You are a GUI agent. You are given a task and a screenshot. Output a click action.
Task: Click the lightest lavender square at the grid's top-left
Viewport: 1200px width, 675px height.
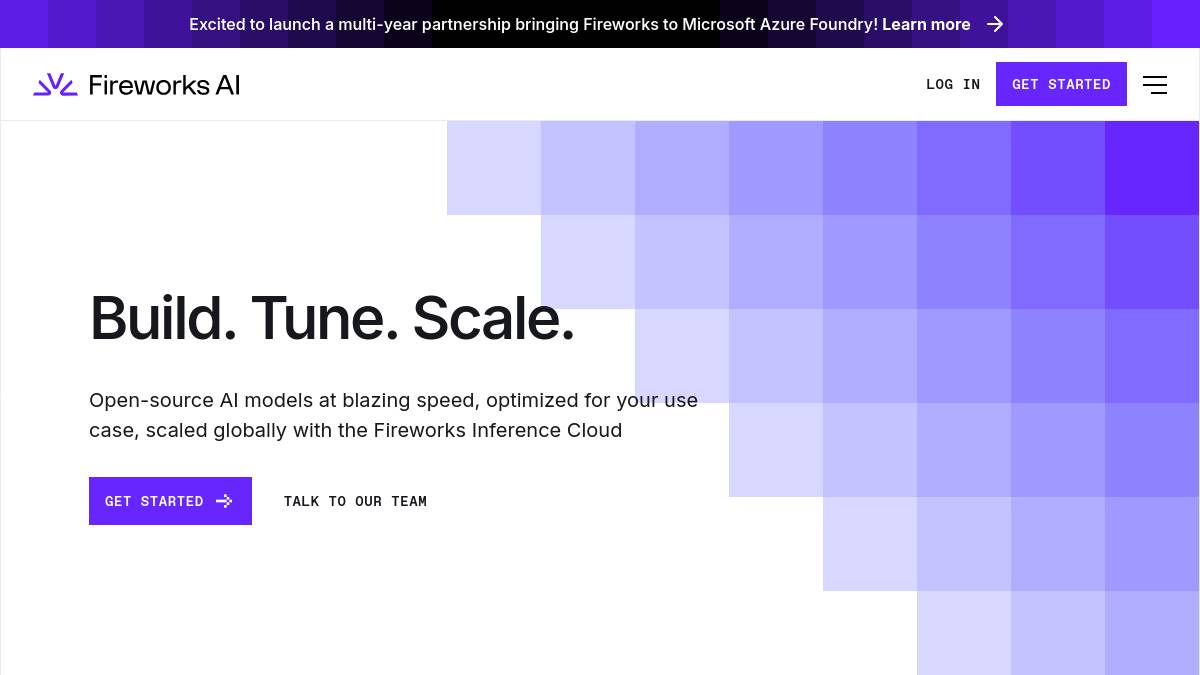(x=494, y=168)
